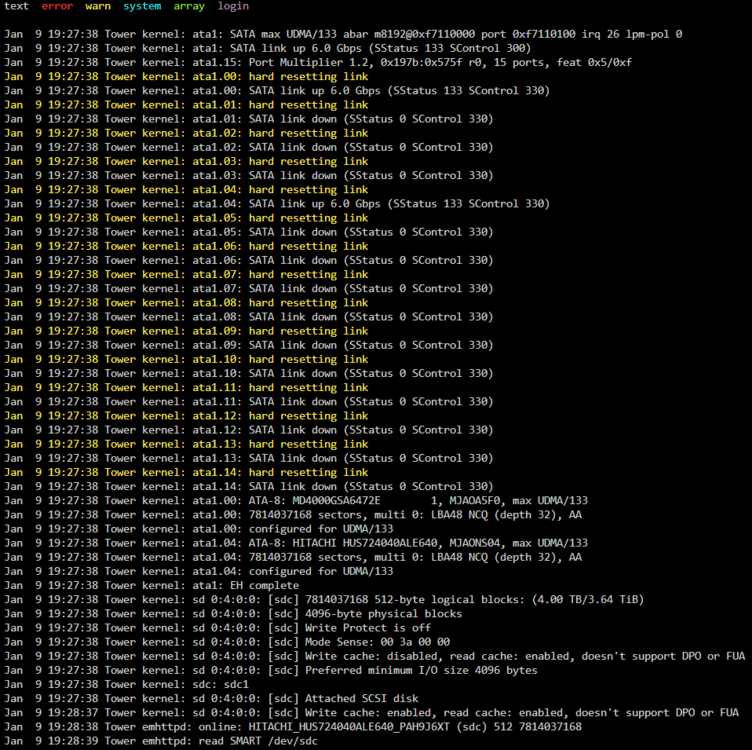The height and width of the screenshot is (750, 752).
Task: Click 'ata1.01: SATA link down' line
Action: coord(248,119)
